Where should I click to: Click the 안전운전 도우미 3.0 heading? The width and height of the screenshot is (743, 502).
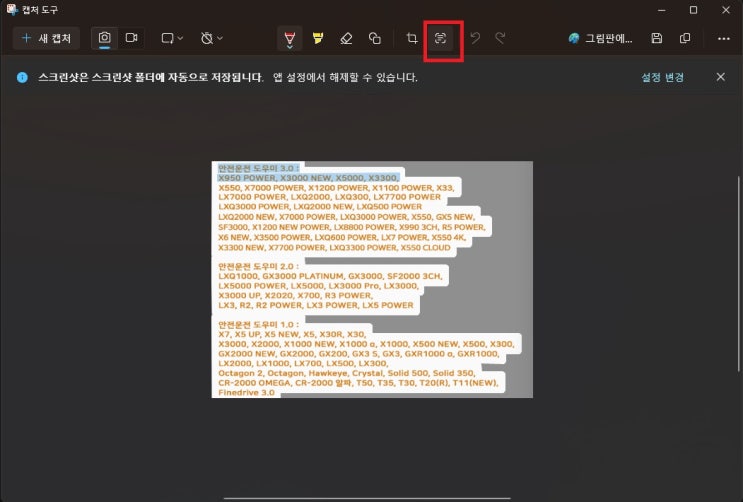click(258, 168)
